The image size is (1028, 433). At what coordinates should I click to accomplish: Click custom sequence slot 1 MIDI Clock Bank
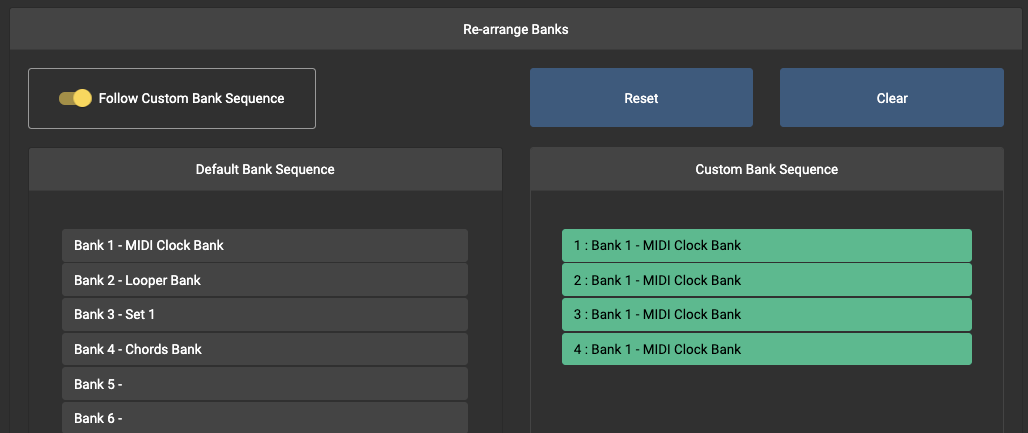(x=766, y=245)
